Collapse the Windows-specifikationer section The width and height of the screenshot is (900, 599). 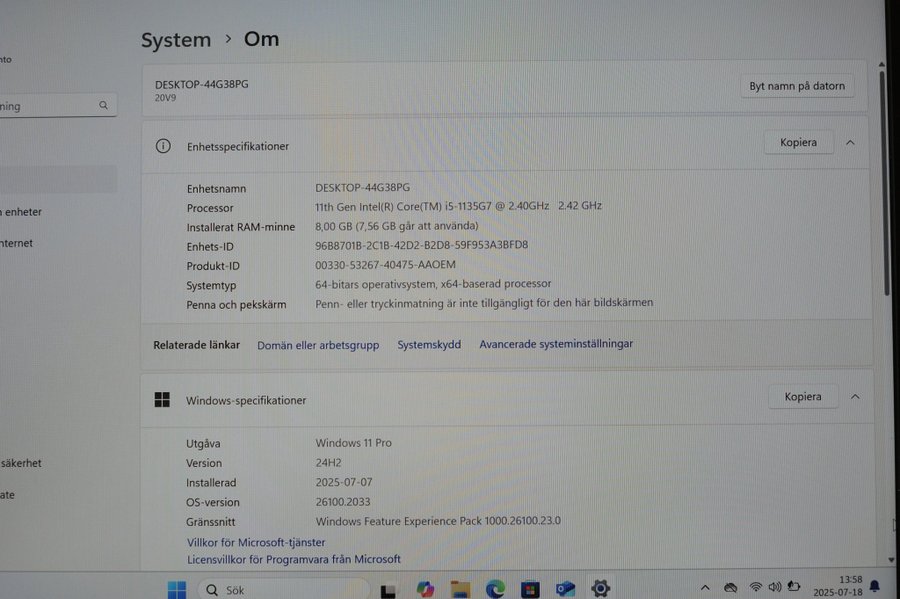tap(855, 396)
